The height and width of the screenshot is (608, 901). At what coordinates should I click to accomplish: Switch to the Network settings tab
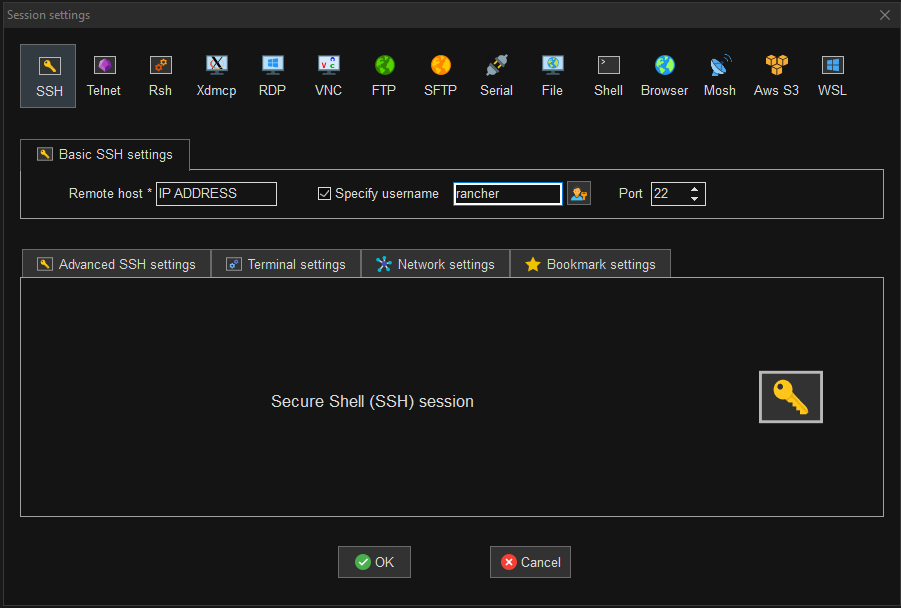click(x=435, y=263)
